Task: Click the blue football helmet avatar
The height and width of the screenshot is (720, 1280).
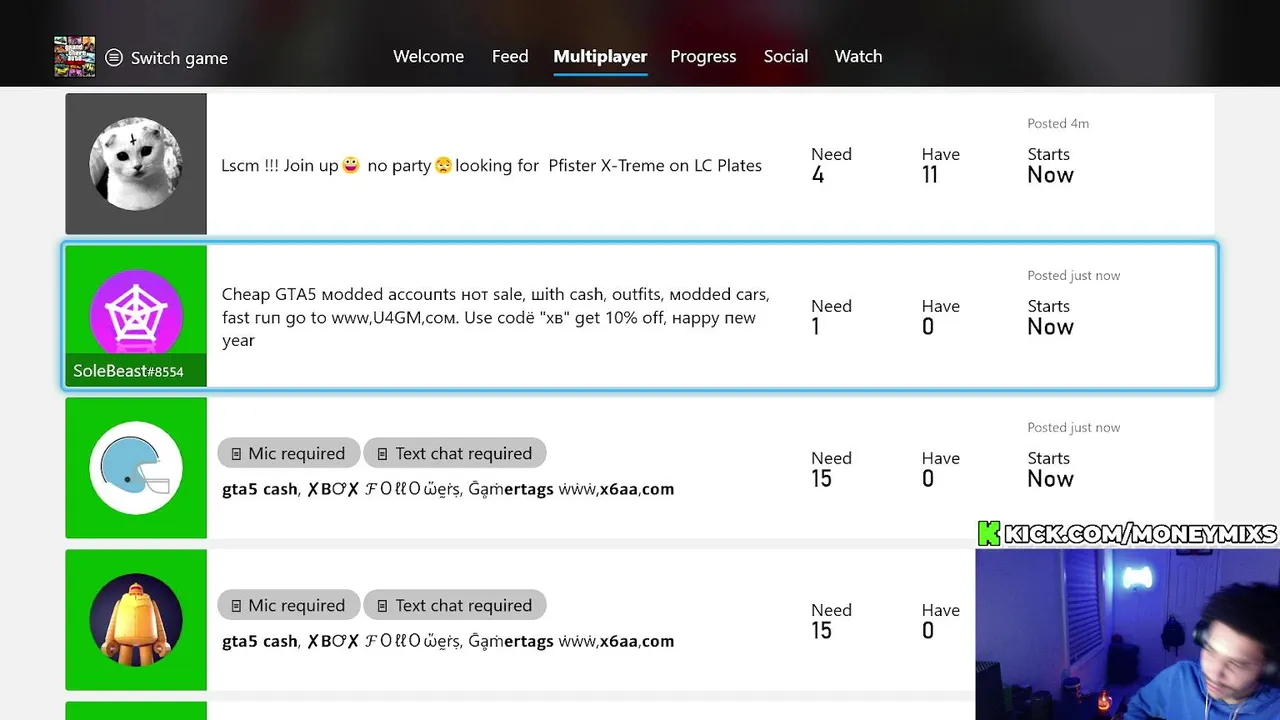Action: (x=136, y=468)
